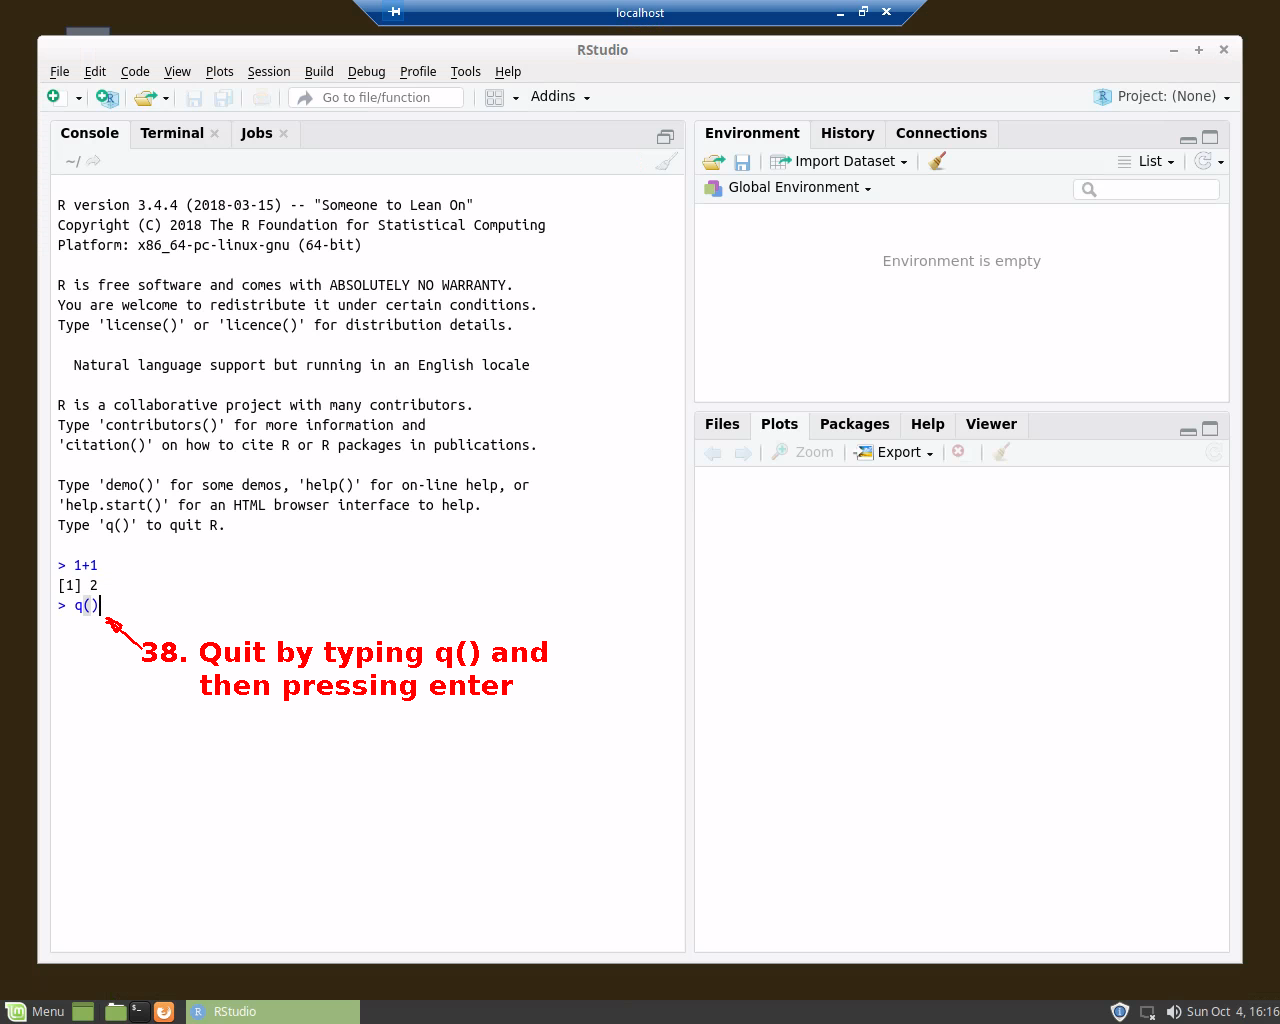
Task: Open the Code menu
Action: click(135, 71)
